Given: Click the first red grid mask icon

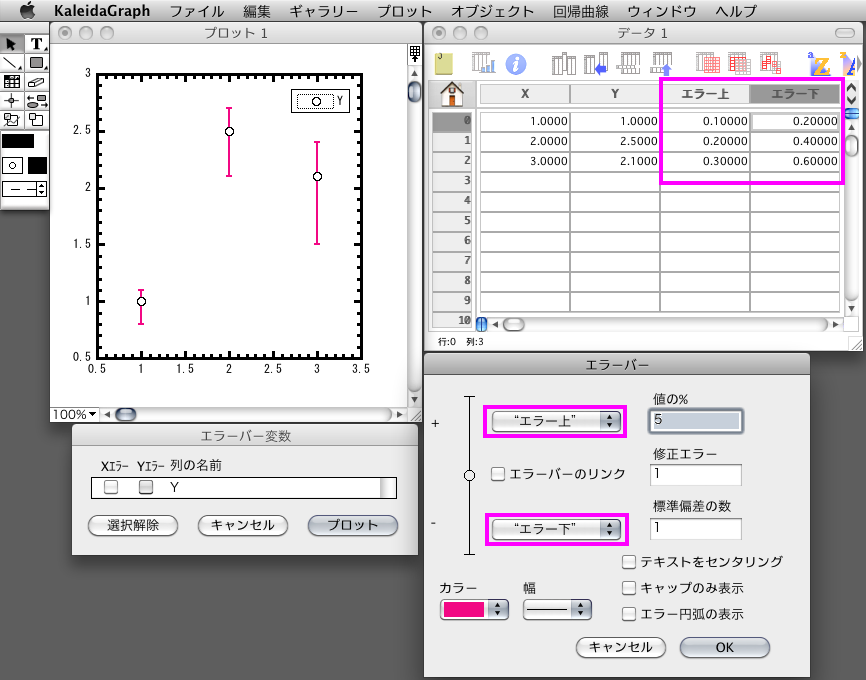Looking at the screenshot, I should click(707, 64).
